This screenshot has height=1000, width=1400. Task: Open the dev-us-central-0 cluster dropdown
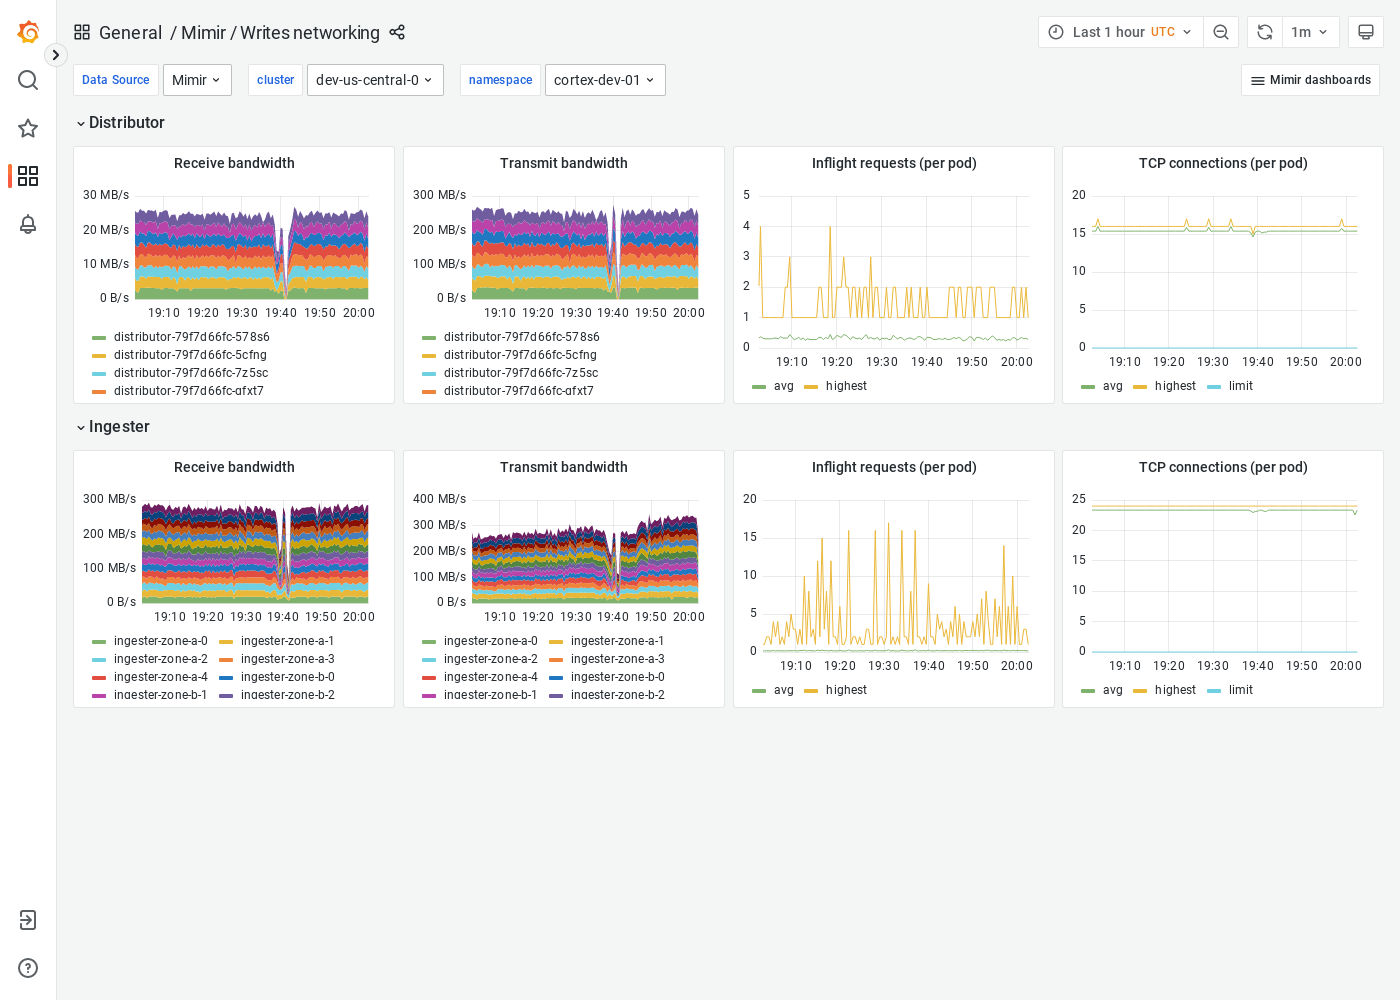coord(375,80)
